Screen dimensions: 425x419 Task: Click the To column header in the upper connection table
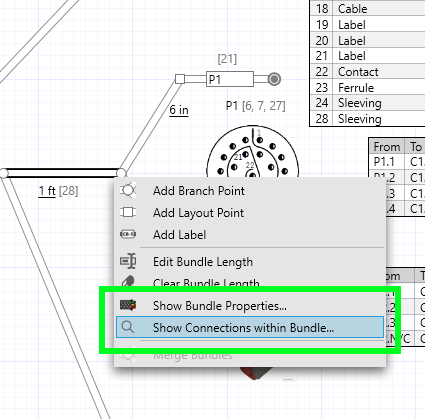415,146
